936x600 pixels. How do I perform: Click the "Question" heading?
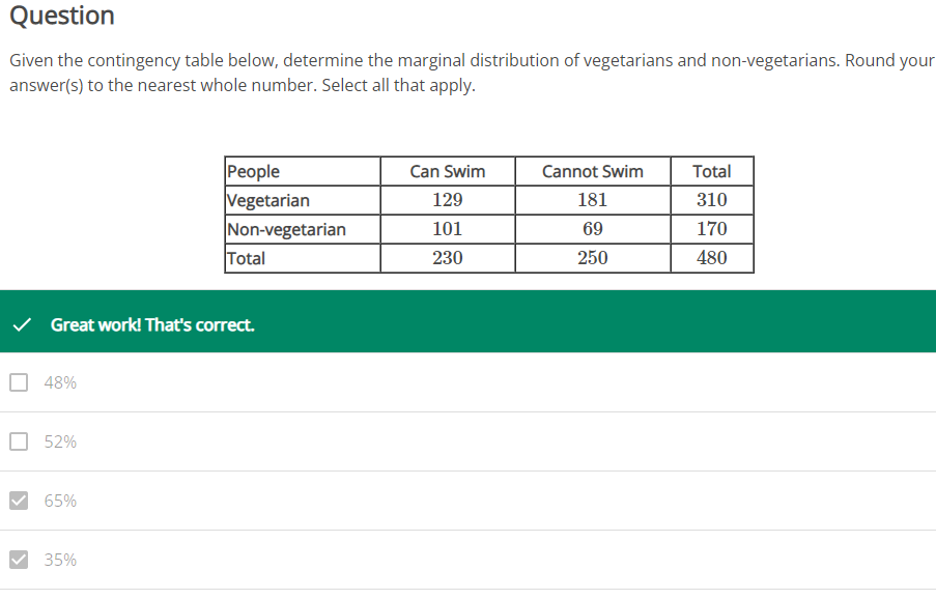click(x=62, y=16)
